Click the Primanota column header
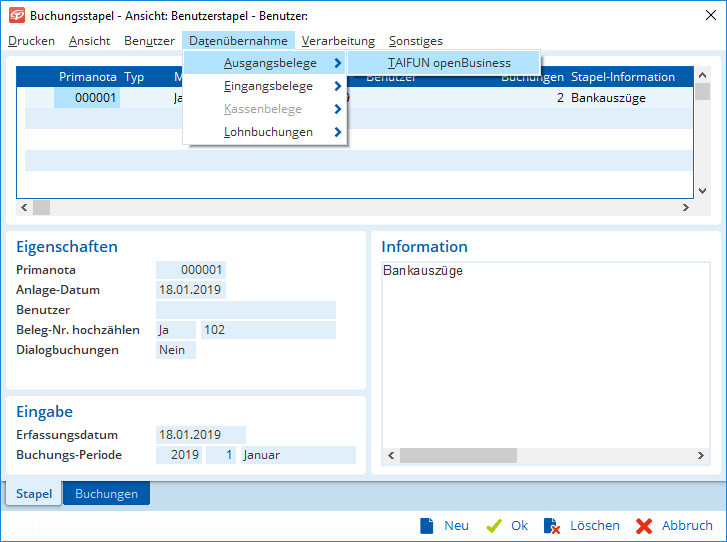727x542 pixels. click(88, 77)
